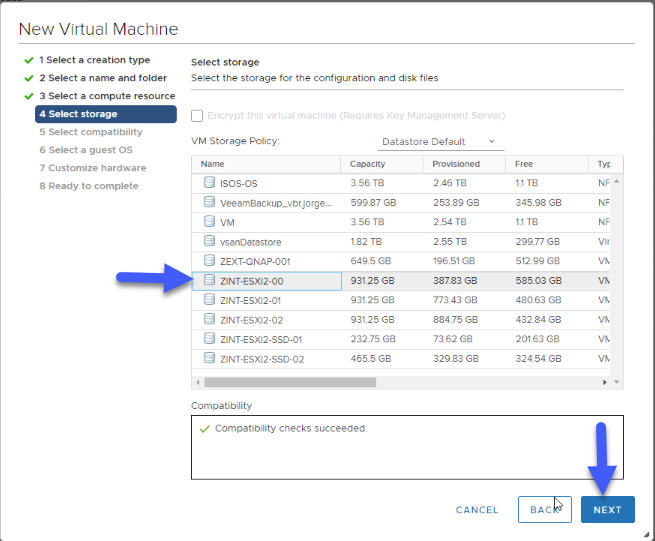Screen dimensions: 655x541
Task: Click the scroll right arrow of datastore table
Action: pyautogui.click(x=604, y=382)
